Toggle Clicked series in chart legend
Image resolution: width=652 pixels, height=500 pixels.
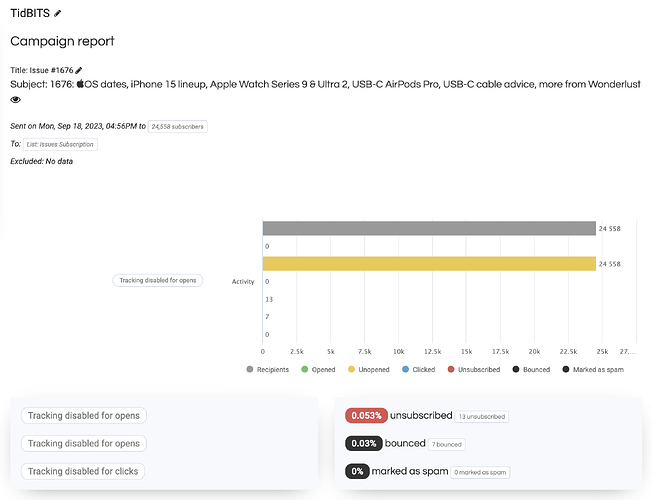point(418,369)
